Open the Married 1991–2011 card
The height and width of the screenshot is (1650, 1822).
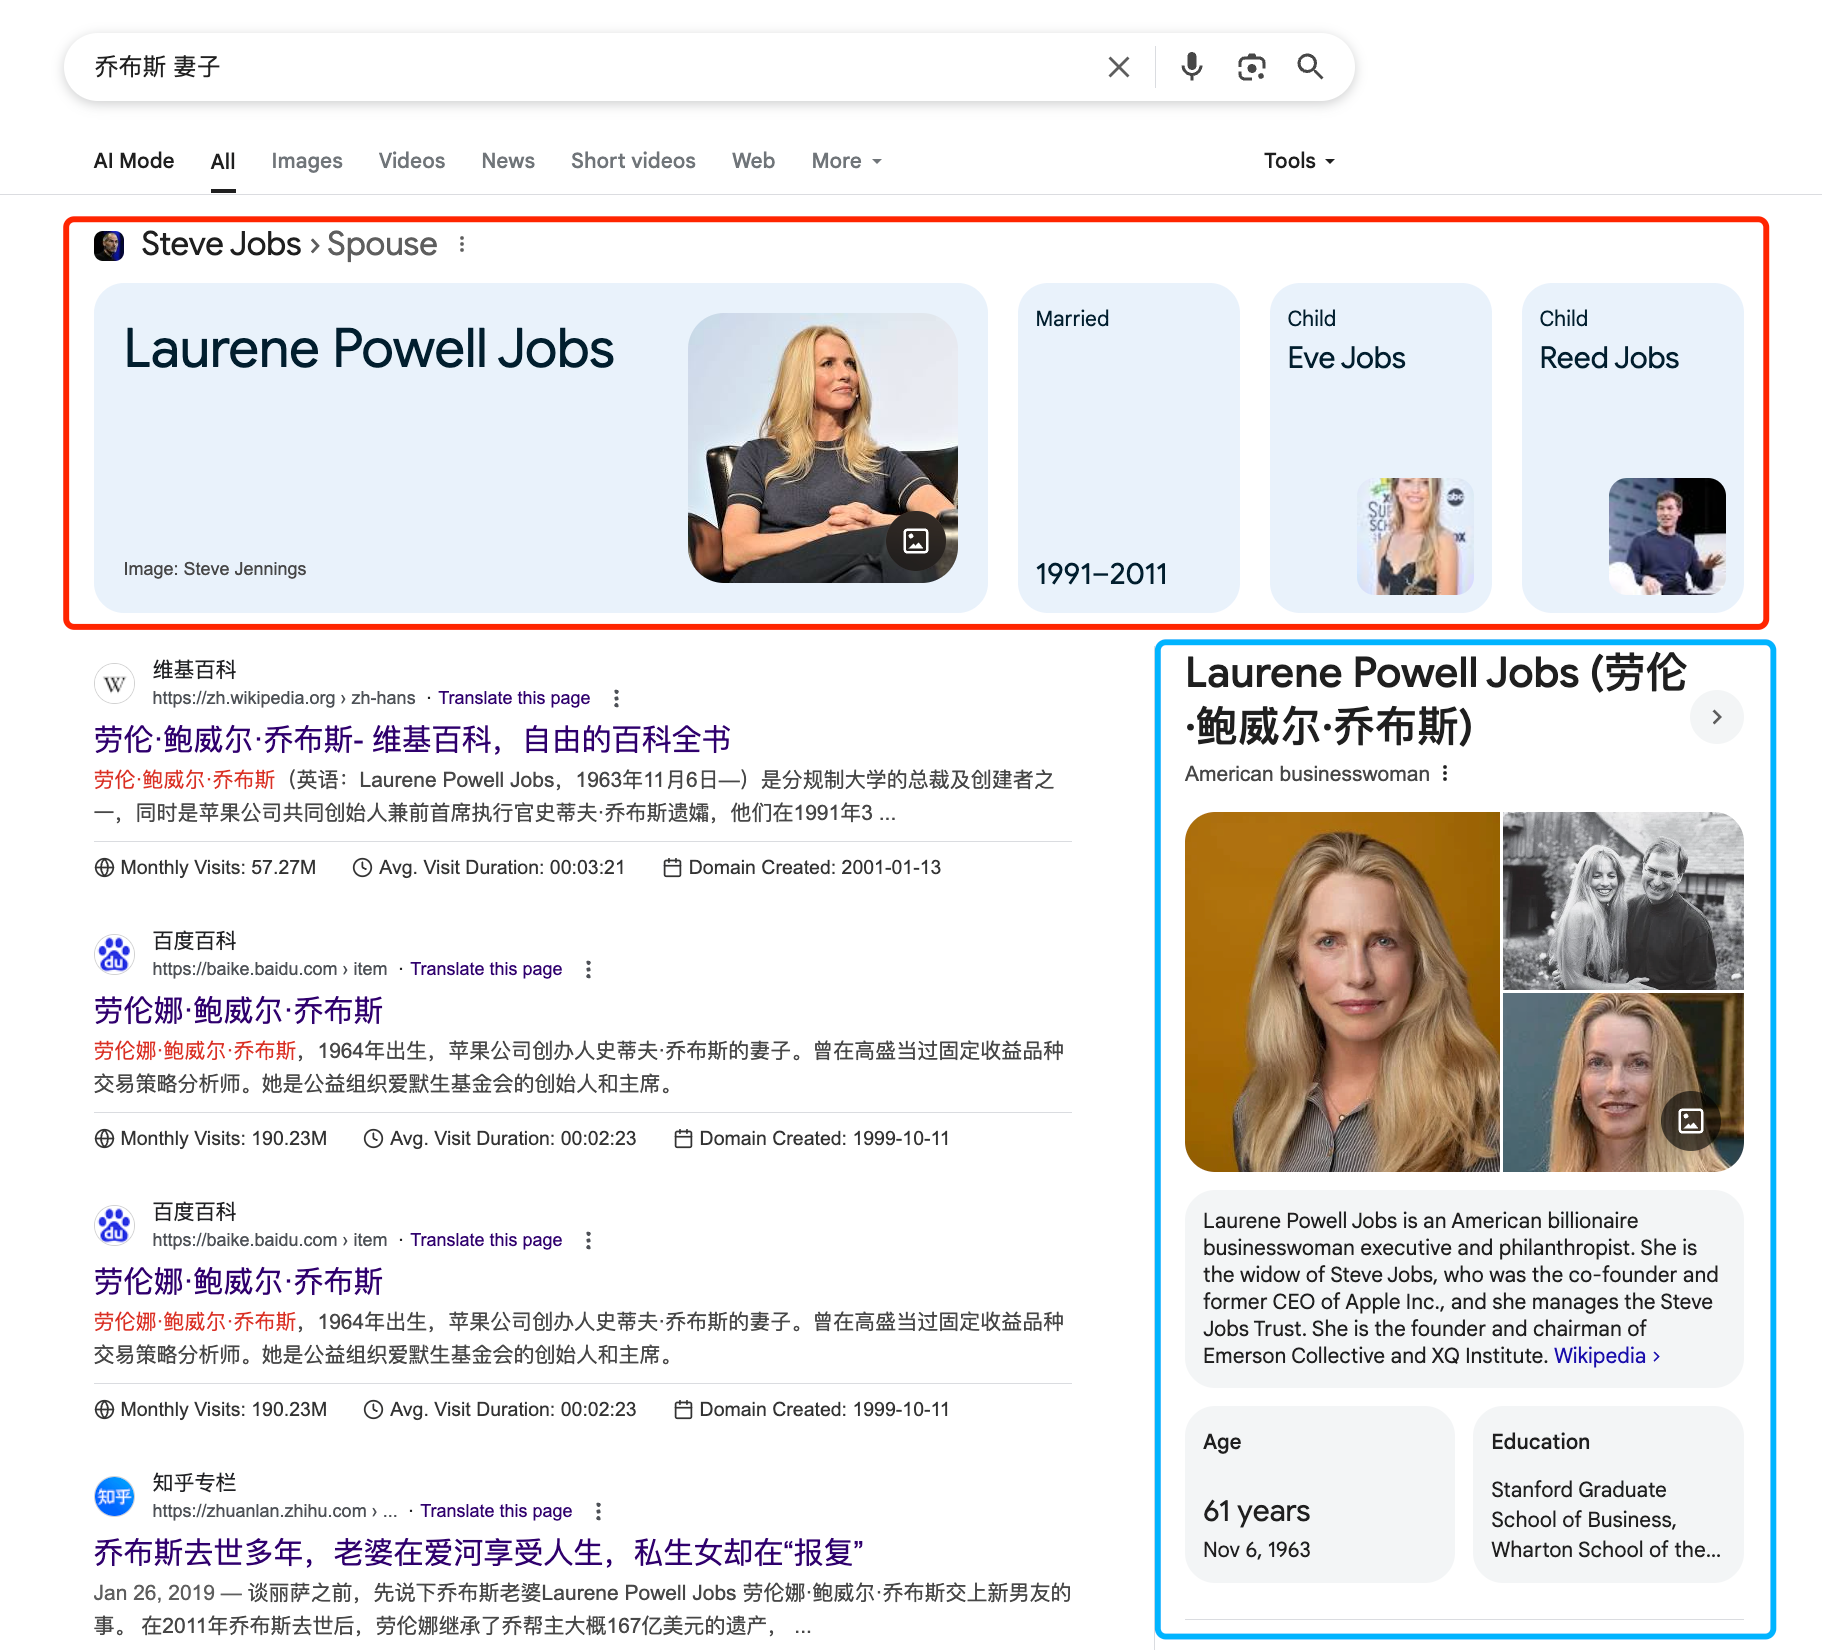1129,448
